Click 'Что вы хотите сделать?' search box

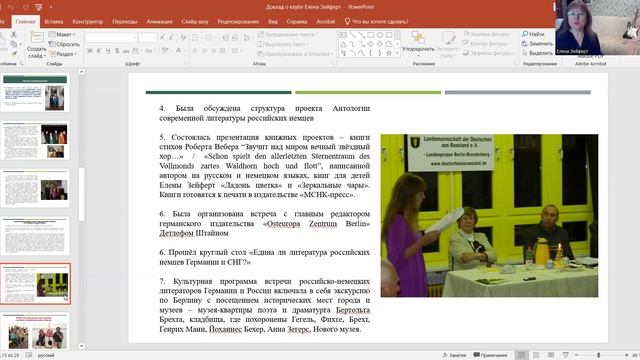(x=376, y=22)
